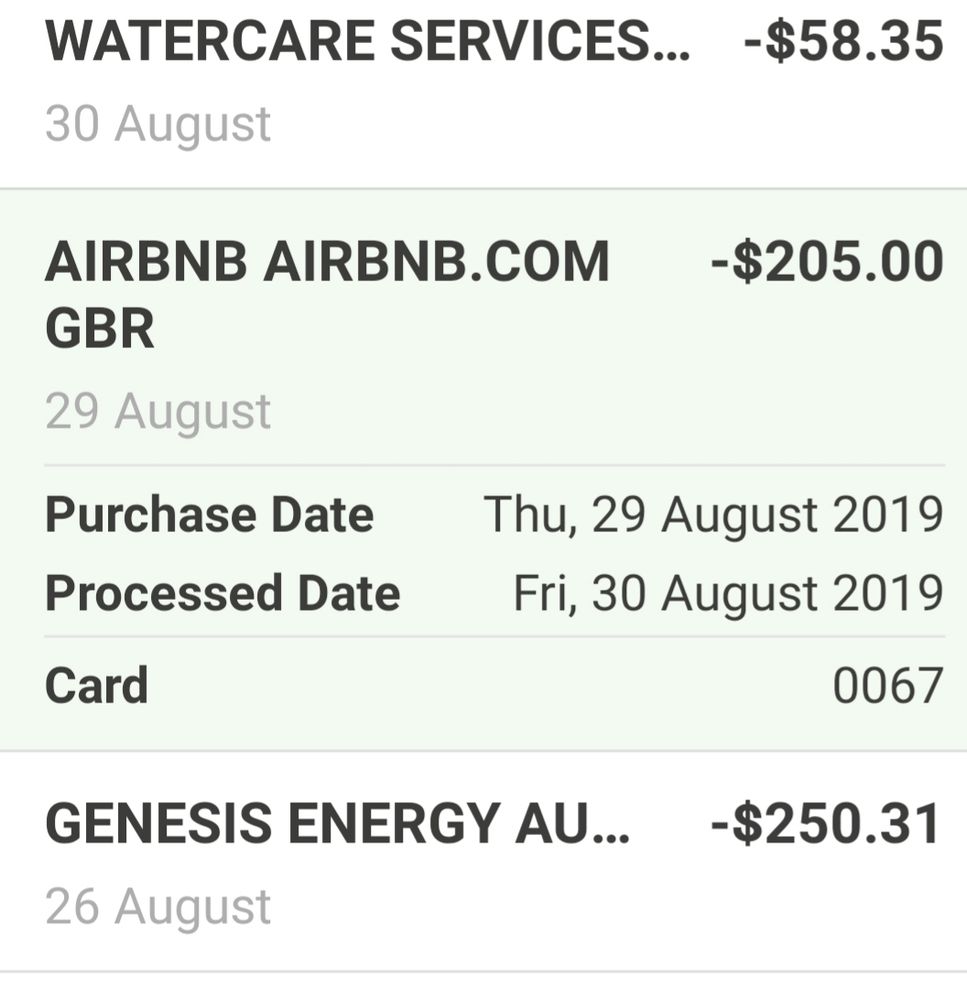Click the -$58.35 Watercare amount
967x999 pixels.
[843, 42]
